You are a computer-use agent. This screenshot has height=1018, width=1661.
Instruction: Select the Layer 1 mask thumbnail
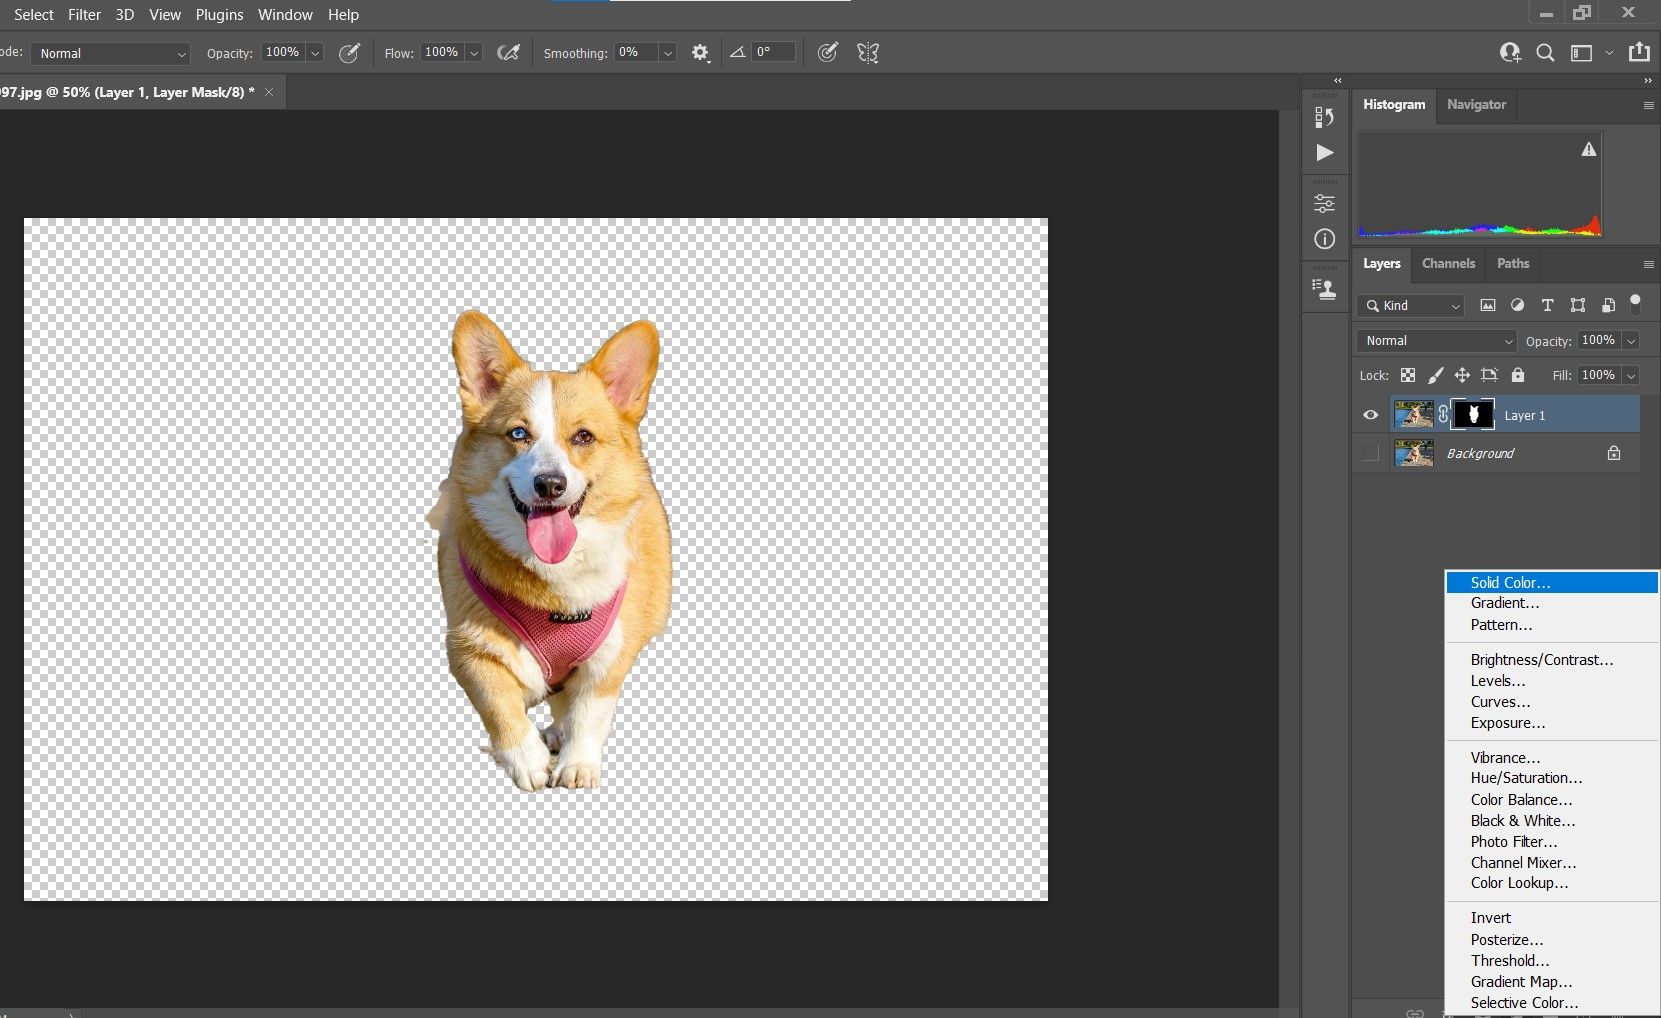(1473, 415)
